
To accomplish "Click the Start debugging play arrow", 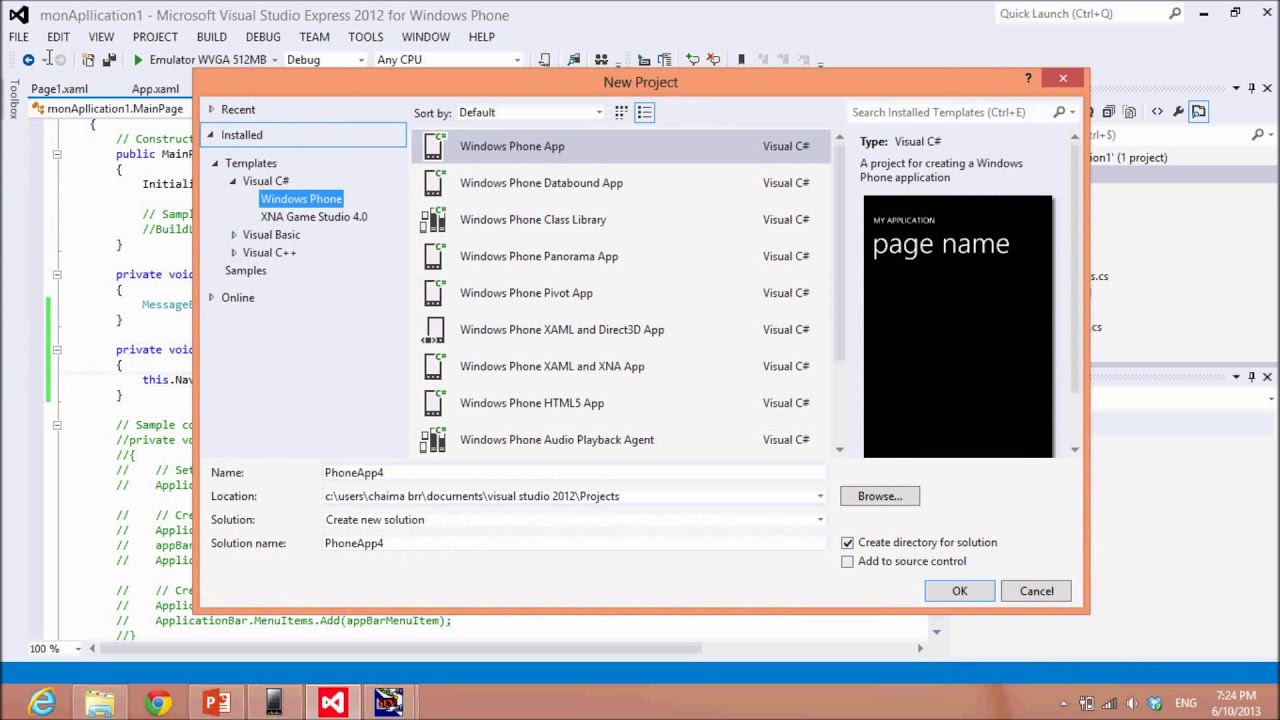I will 138,60.
